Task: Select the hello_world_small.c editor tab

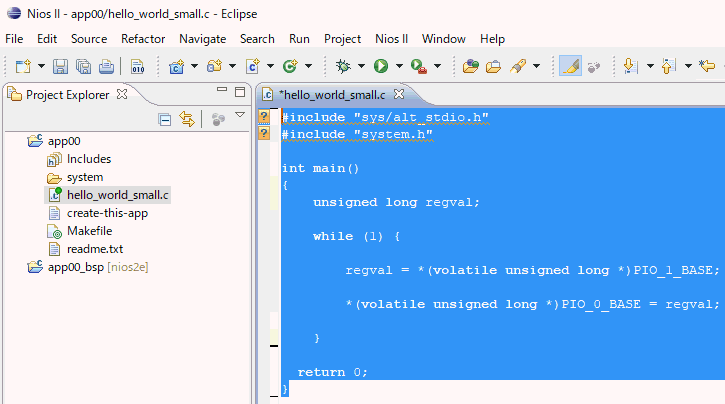Action: [x=332, y=95]
